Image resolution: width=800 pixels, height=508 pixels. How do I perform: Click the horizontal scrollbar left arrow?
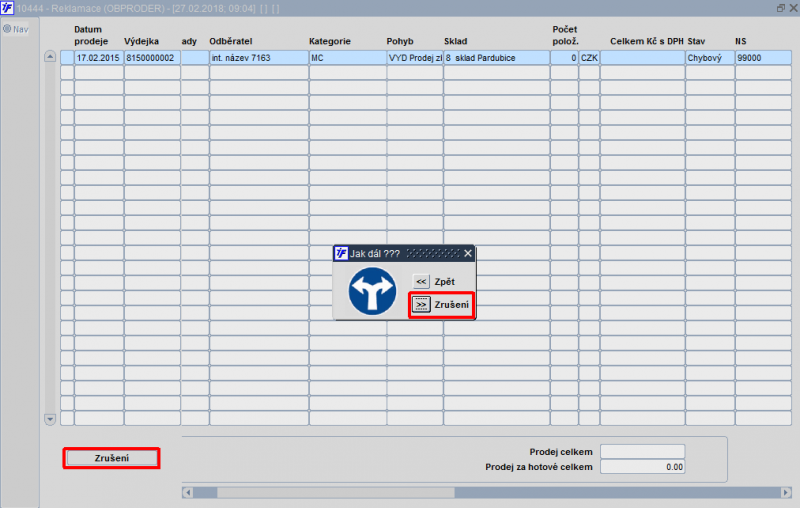pyautogui.click(x=187, y=493)
